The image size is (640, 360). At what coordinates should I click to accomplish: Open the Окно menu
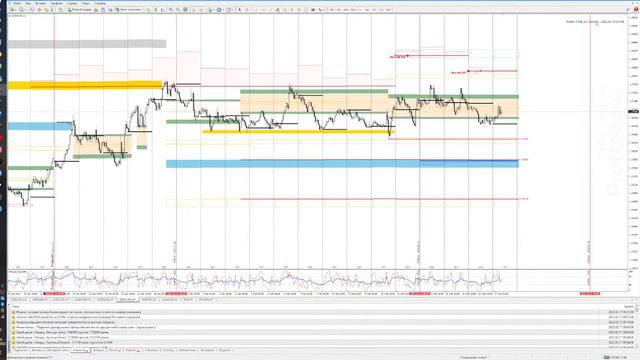86,3
